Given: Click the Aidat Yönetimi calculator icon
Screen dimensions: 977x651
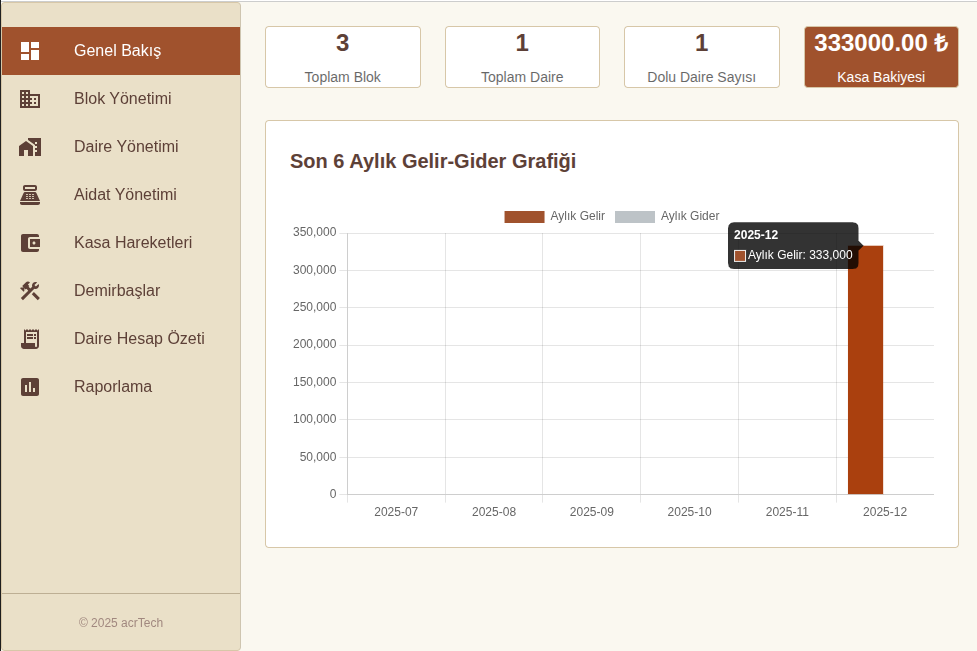Looking at the screenshot, I should (30, 194).
